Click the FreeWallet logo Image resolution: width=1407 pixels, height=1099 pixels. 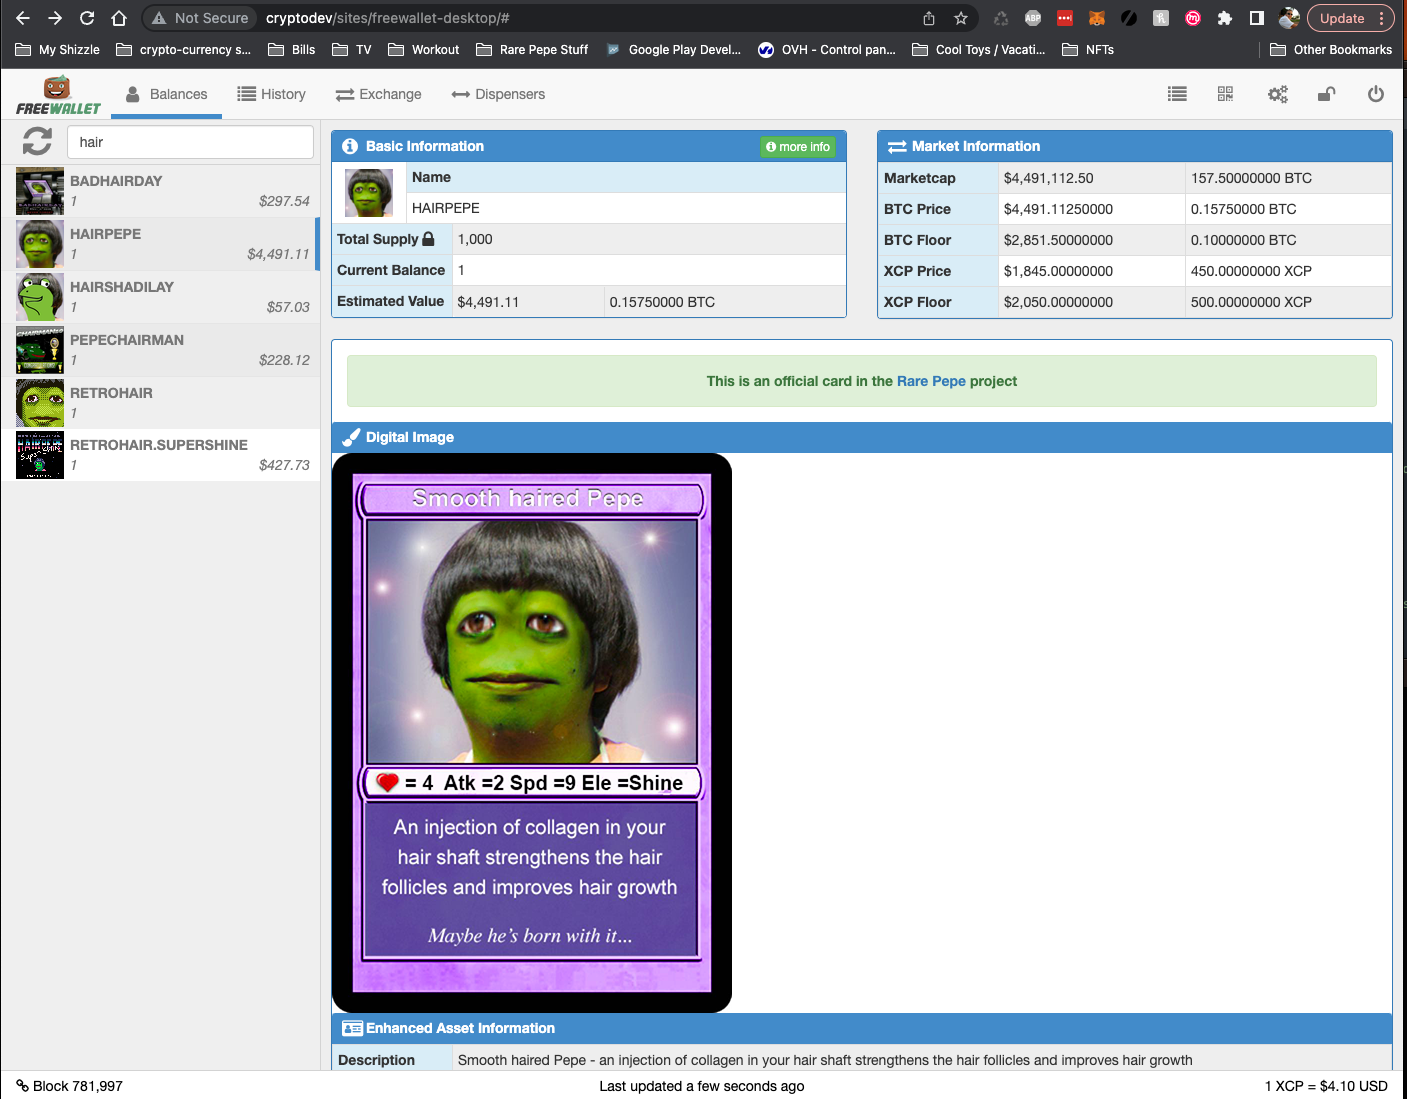58,95
